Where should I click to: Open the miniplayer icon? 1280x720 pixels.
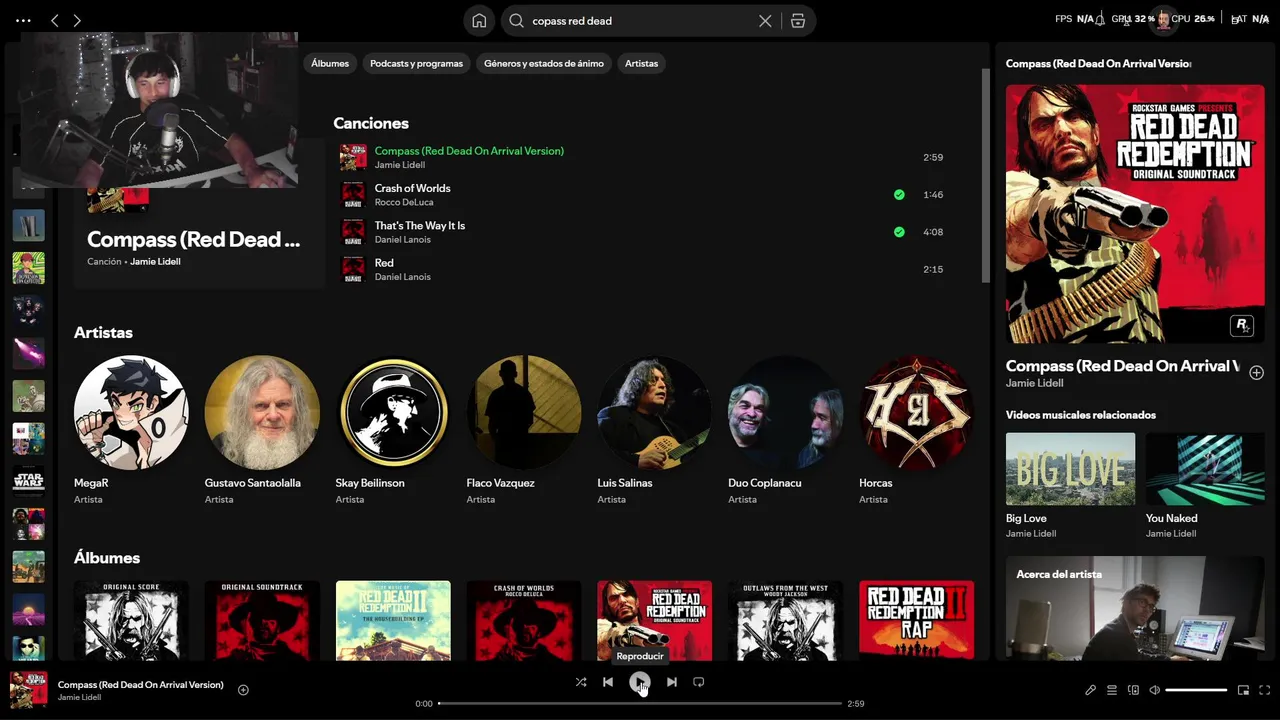tap(1243, 690)
